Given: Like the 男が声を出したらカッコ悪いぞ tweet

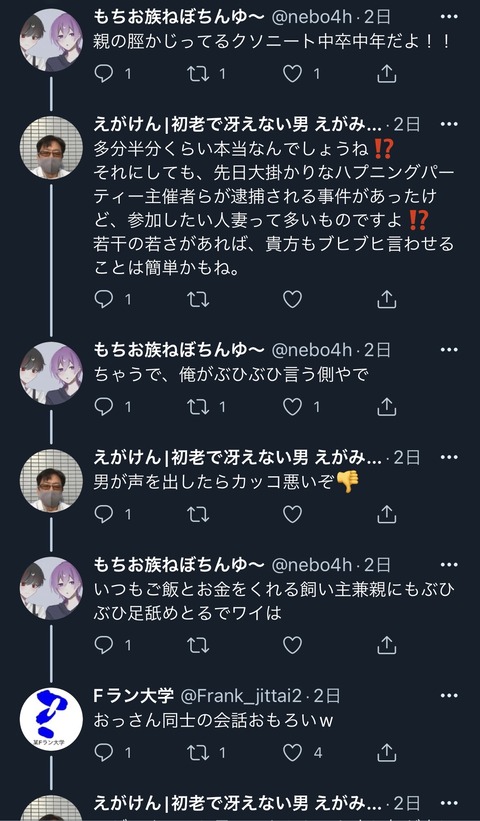Looking at the screenshot, I should pyautogui.click(x=293, y=514).
